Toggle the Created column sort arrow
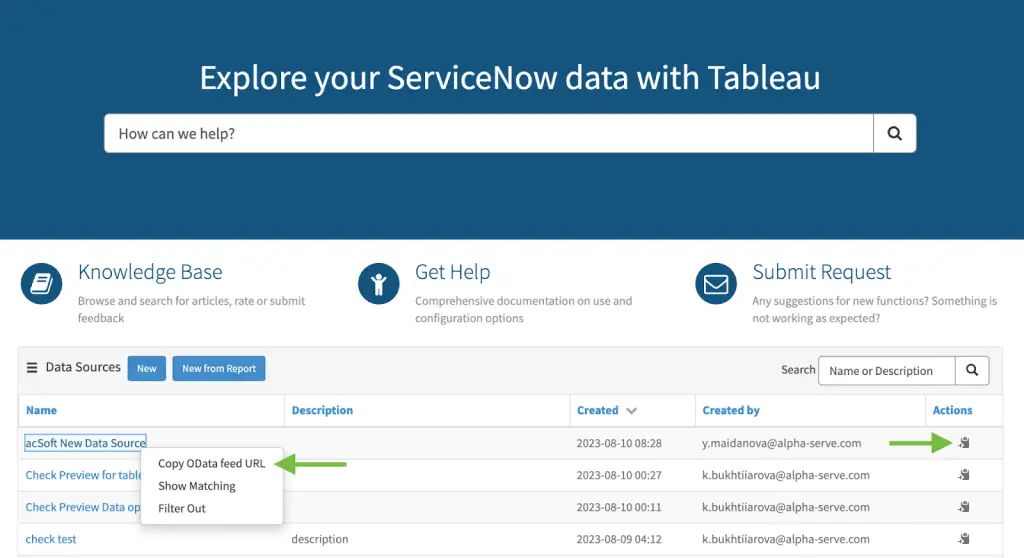Screen dimensions: 1024x558 click(631, 411)
